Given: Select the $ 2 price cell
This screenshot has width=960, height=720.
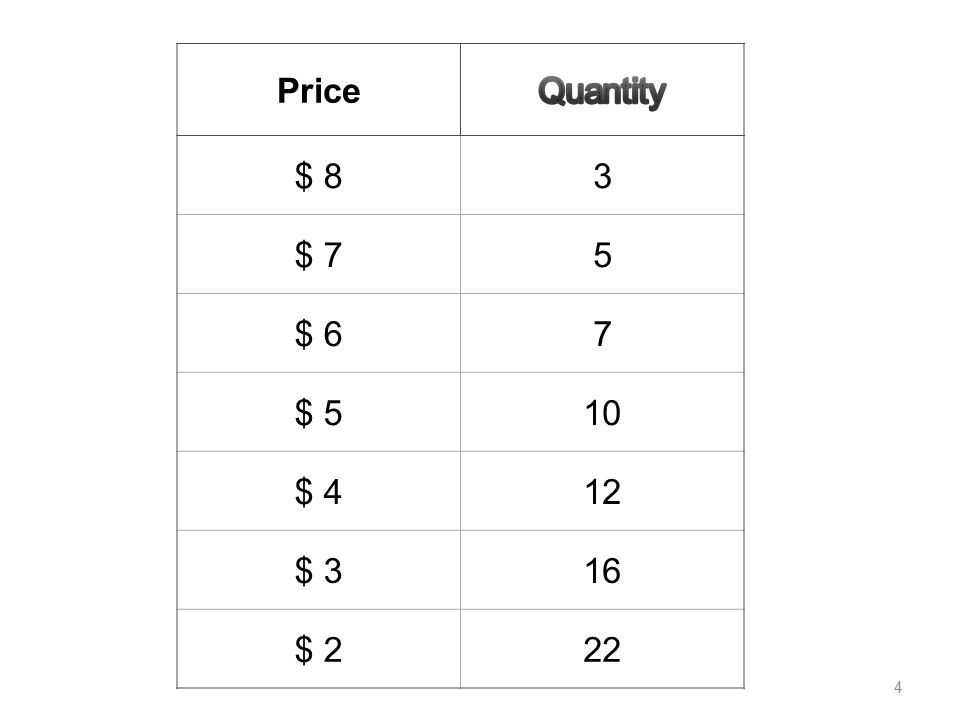Looking at the screenshot, I should (318, 649).
